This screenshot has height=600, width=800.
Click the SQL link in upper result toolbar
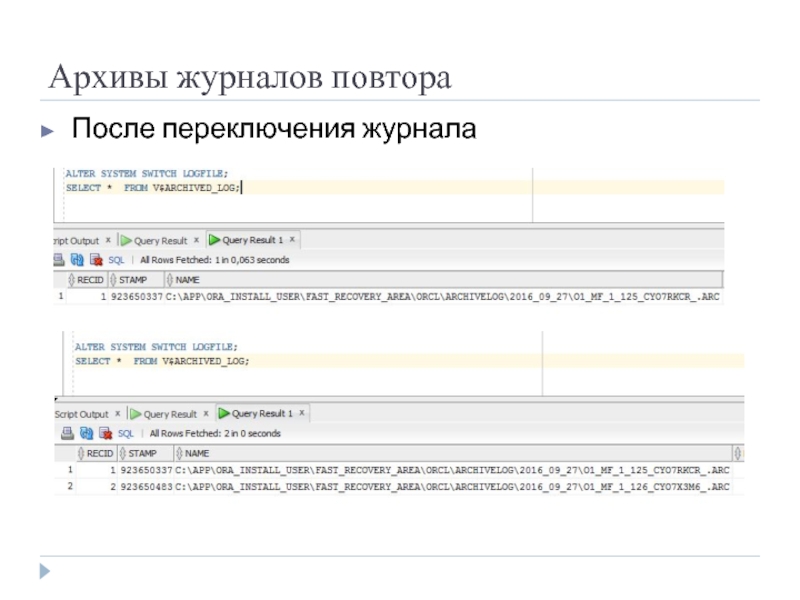pyautogui.click(x=116, y=260)
